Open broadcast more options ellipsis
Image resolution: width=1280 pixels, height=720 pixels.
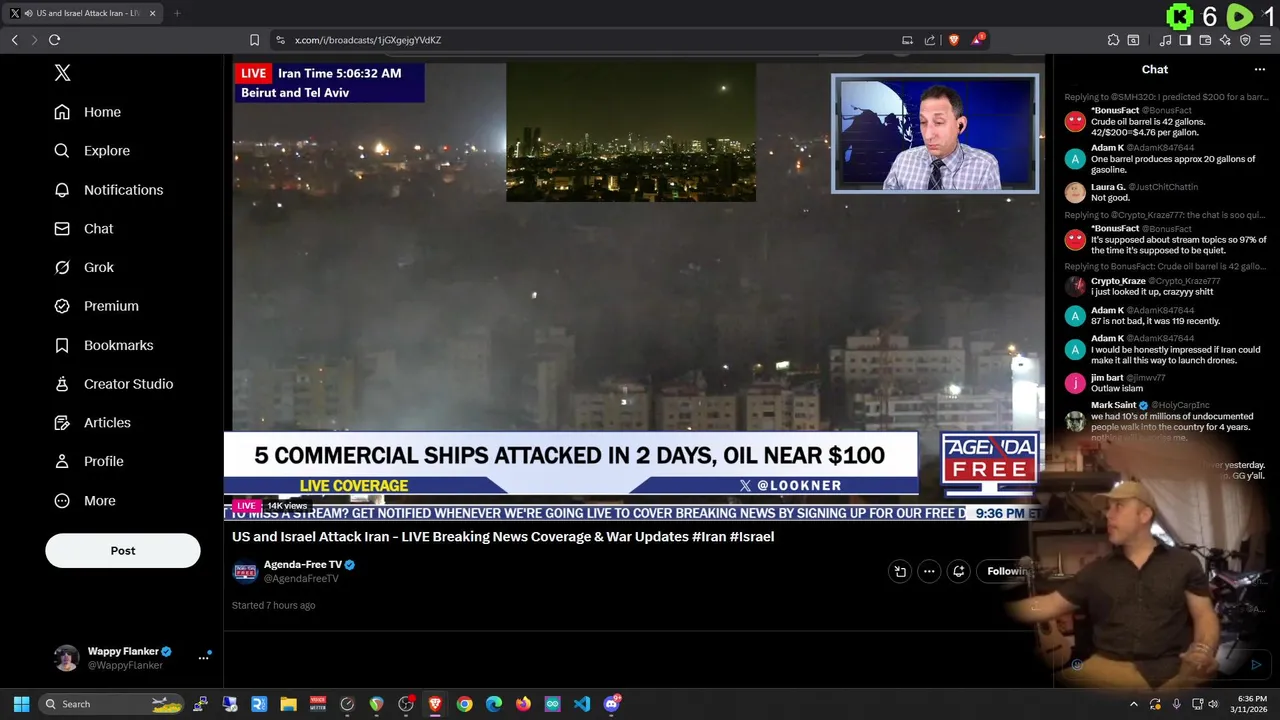(929, 572)
